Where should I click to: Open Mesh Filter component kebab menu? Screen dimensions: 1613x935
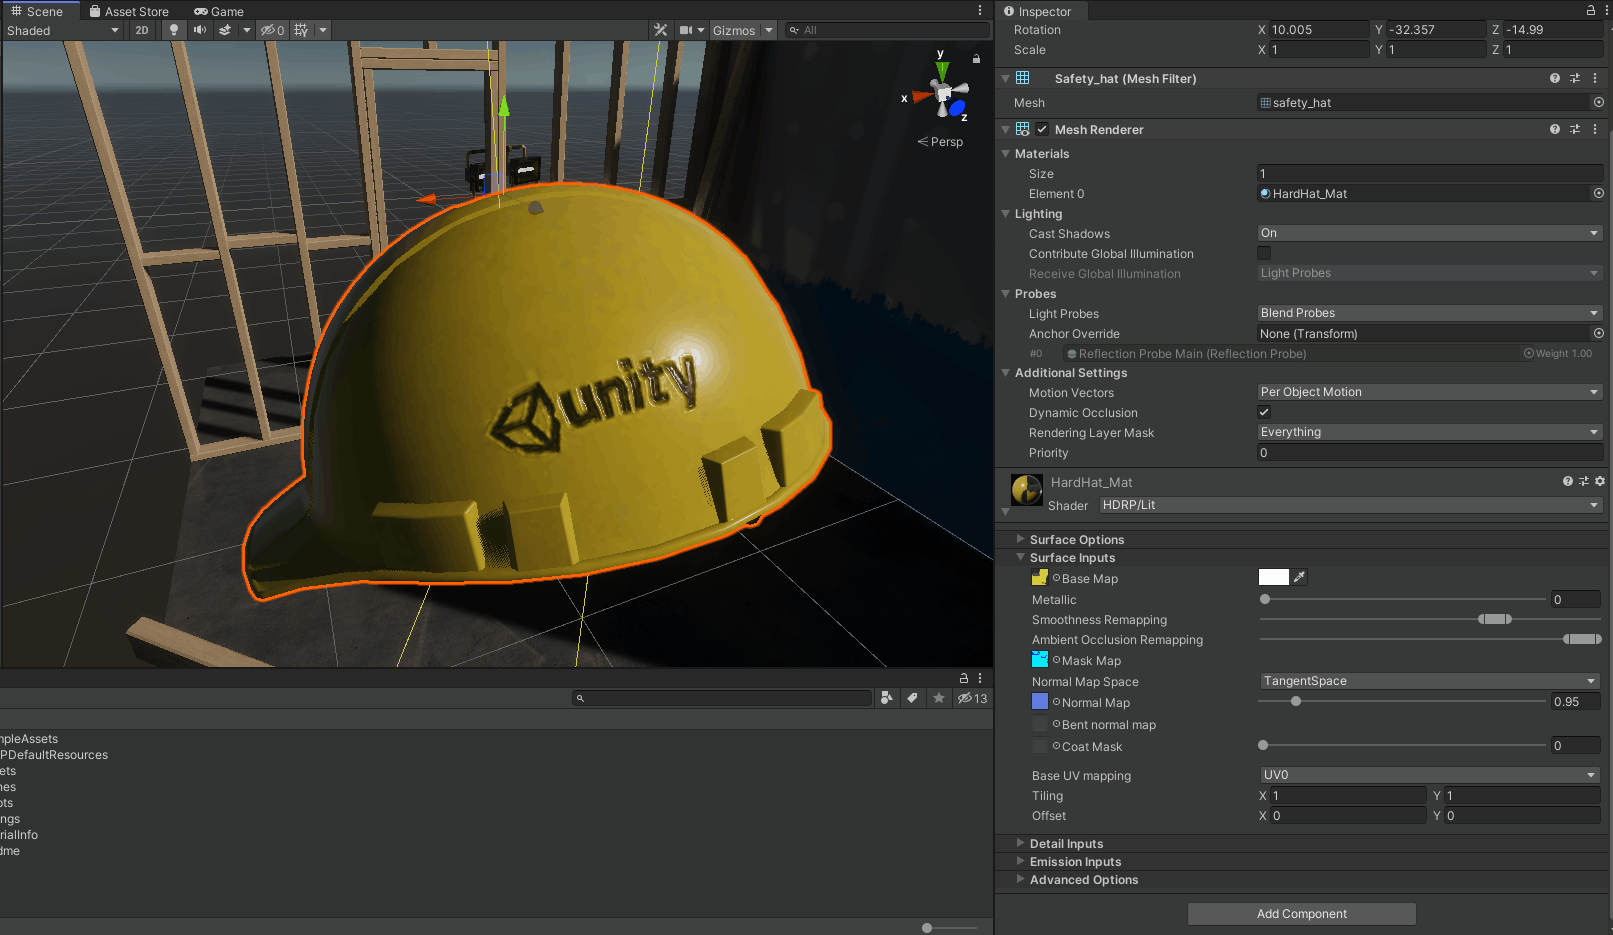(x=1595, y=78)
